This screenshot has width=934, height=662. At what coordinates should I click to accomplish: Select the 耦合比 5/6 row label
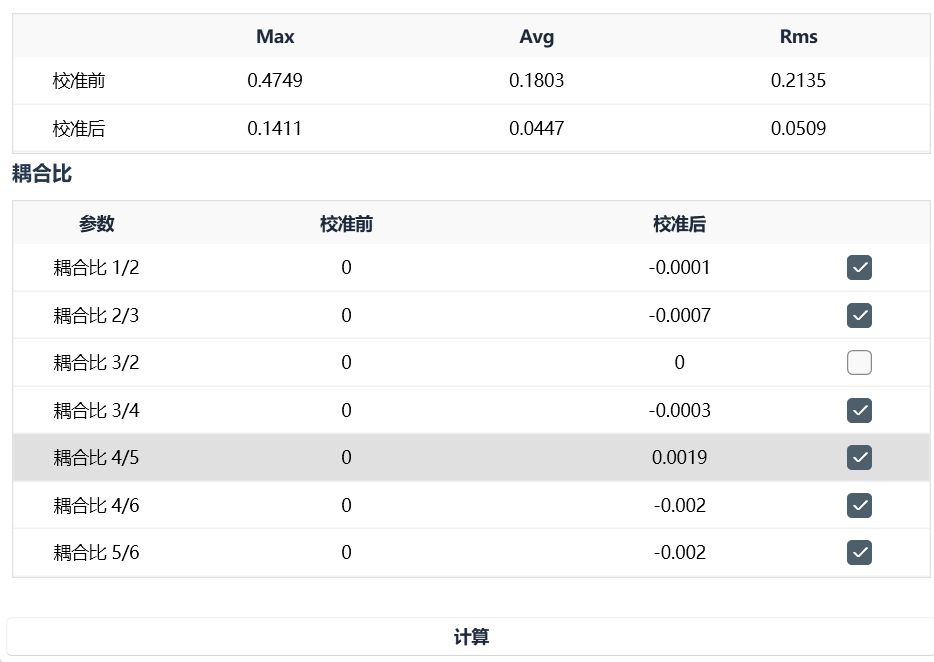tap(96, 552)
